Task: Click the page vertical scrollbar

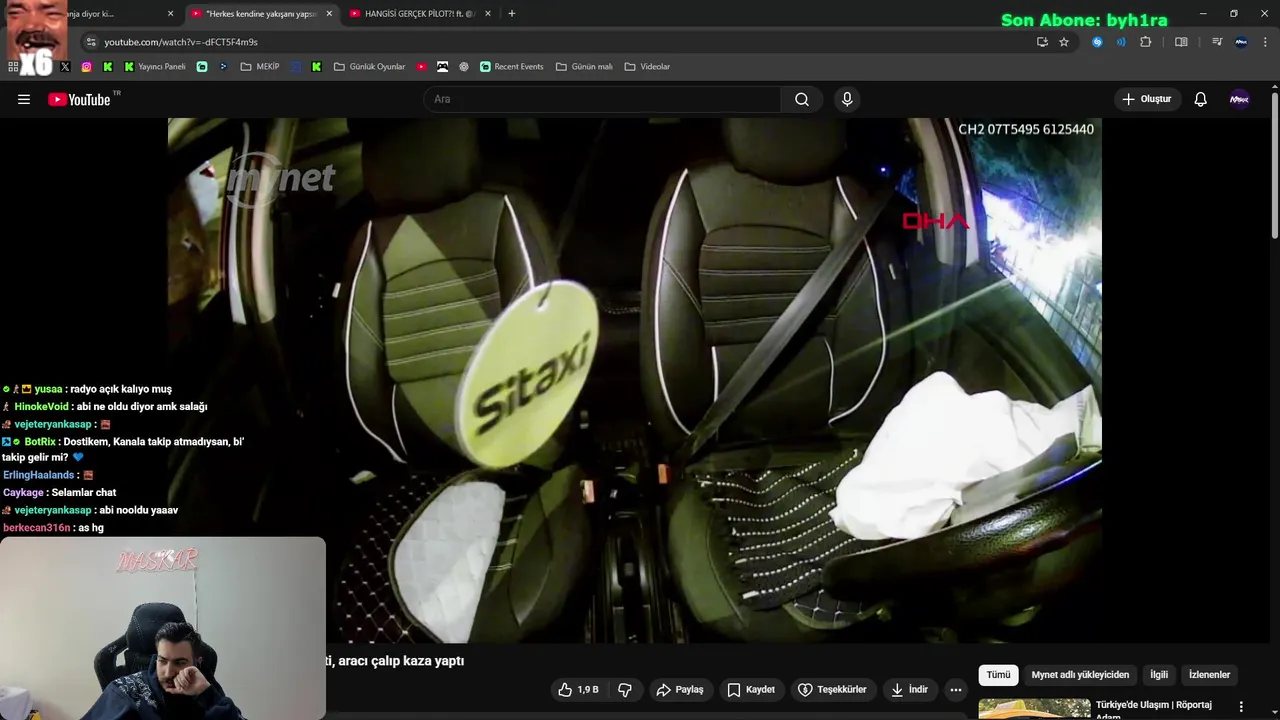Action: point(1274,165)
